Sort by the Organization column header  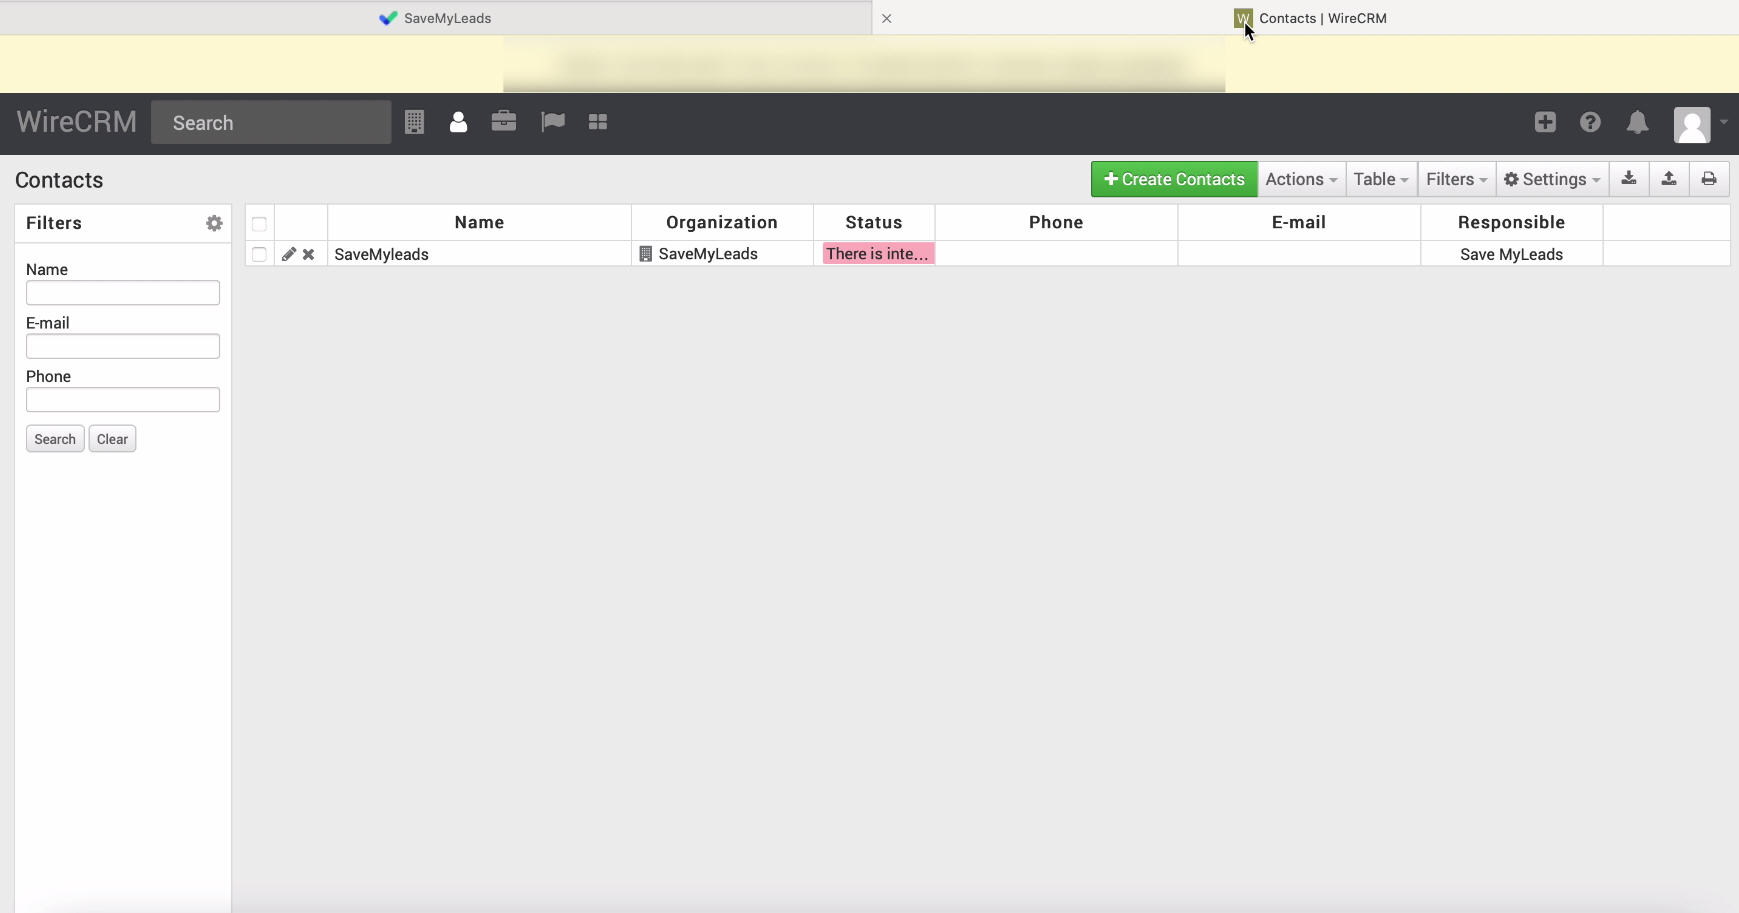click(722, 222)
